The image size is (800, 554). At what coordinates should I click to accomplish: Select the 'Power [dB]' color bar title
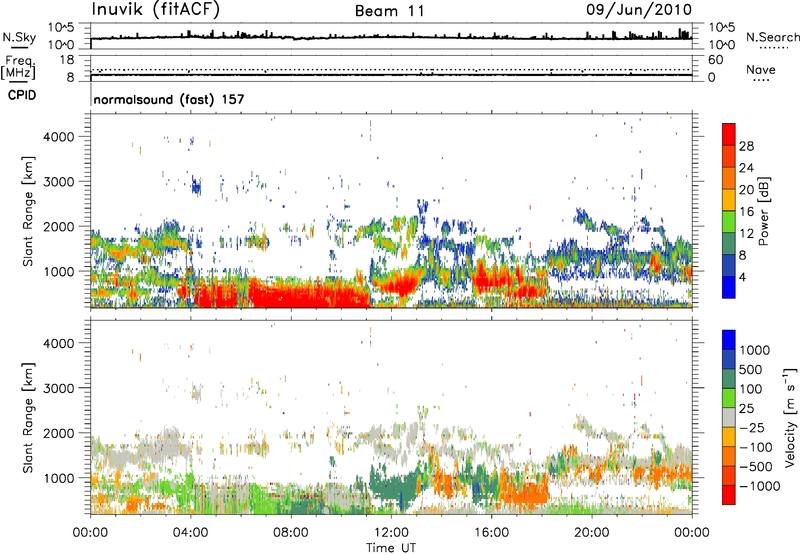[763, 211]
